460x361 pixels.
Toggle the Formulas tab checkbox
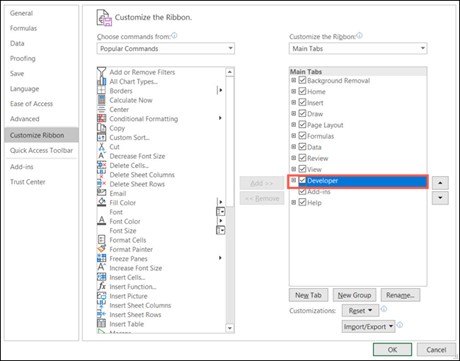pyautogui.click(x=302, y=135)
